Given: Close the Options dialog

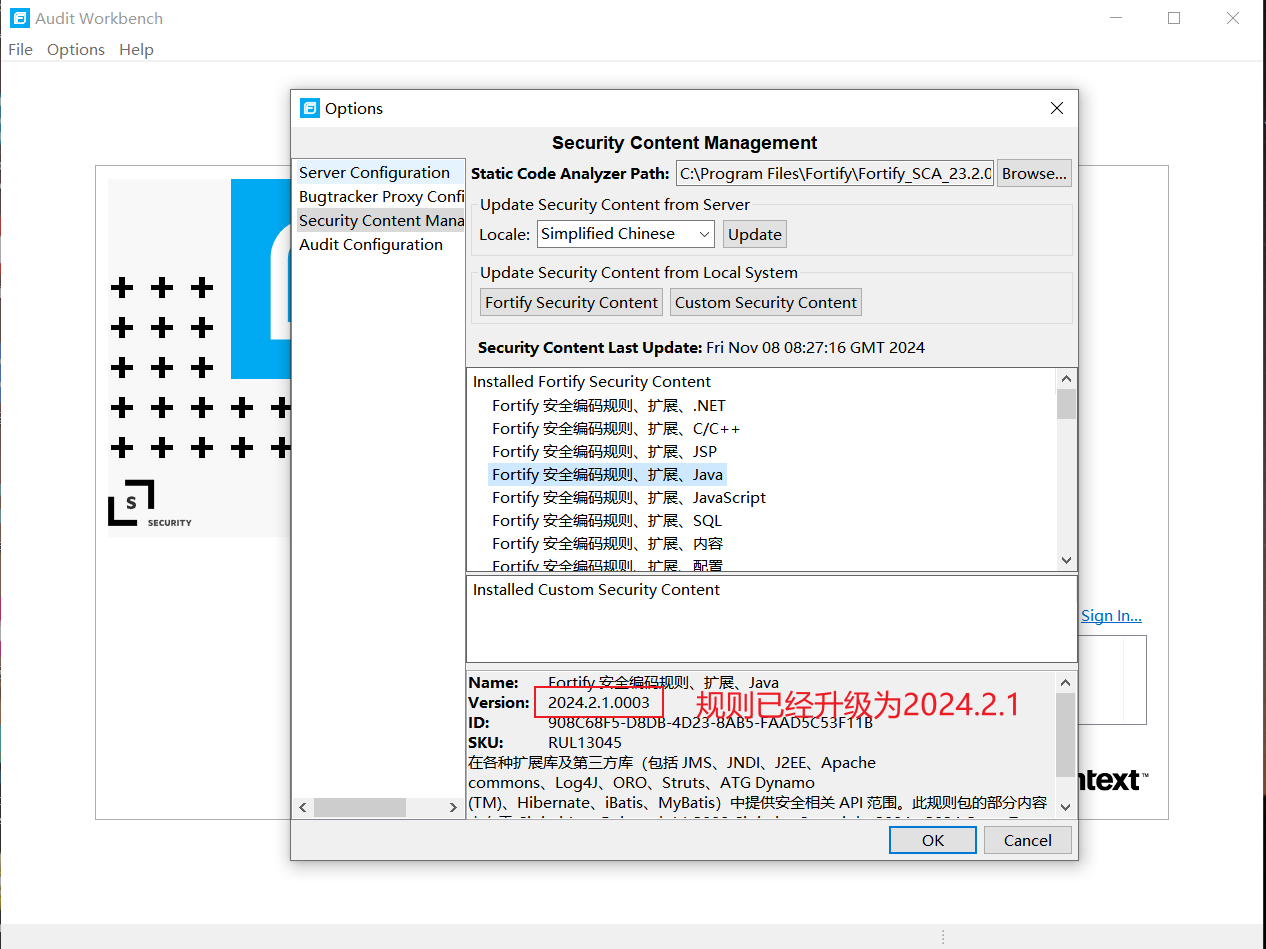Looking at the screenshot, I should click(x=1057, y=108).
